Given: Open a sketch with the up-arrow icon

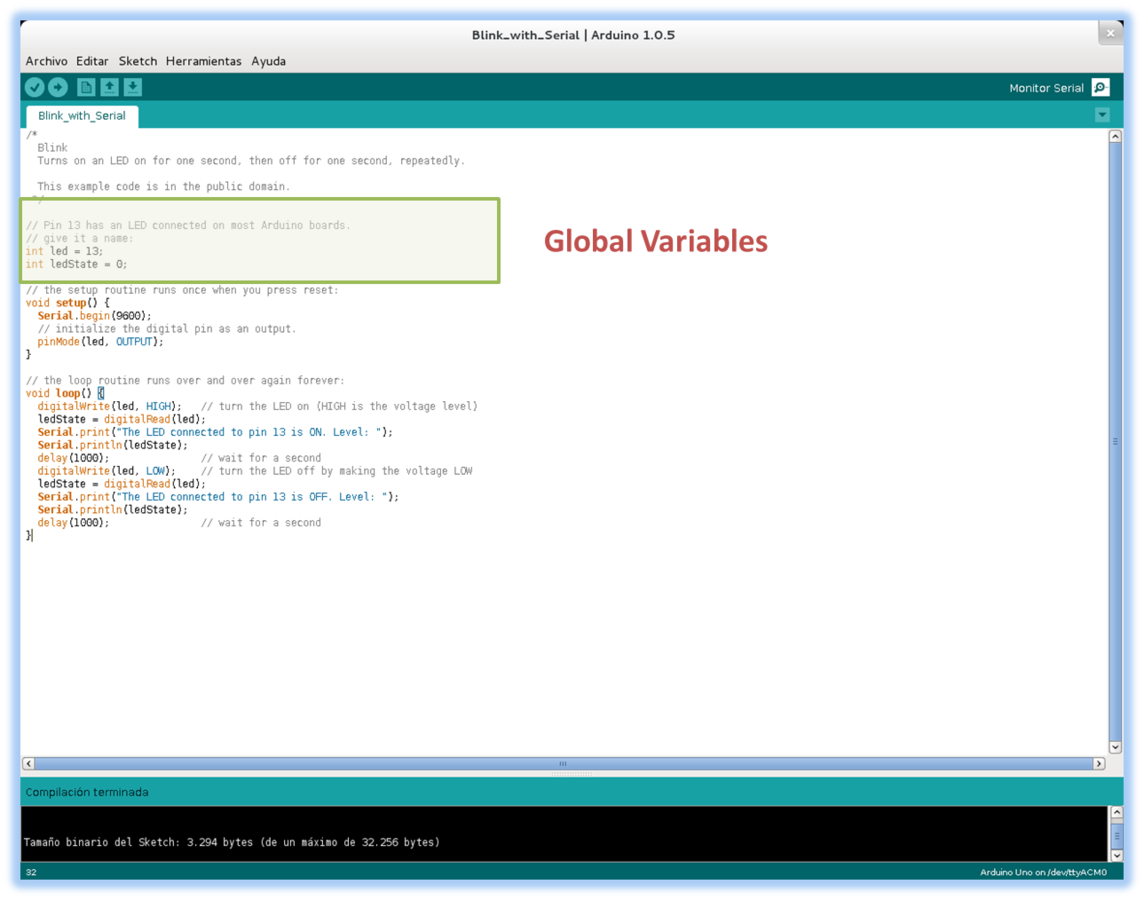Looking at the screenshot, I should click(109, 88).
